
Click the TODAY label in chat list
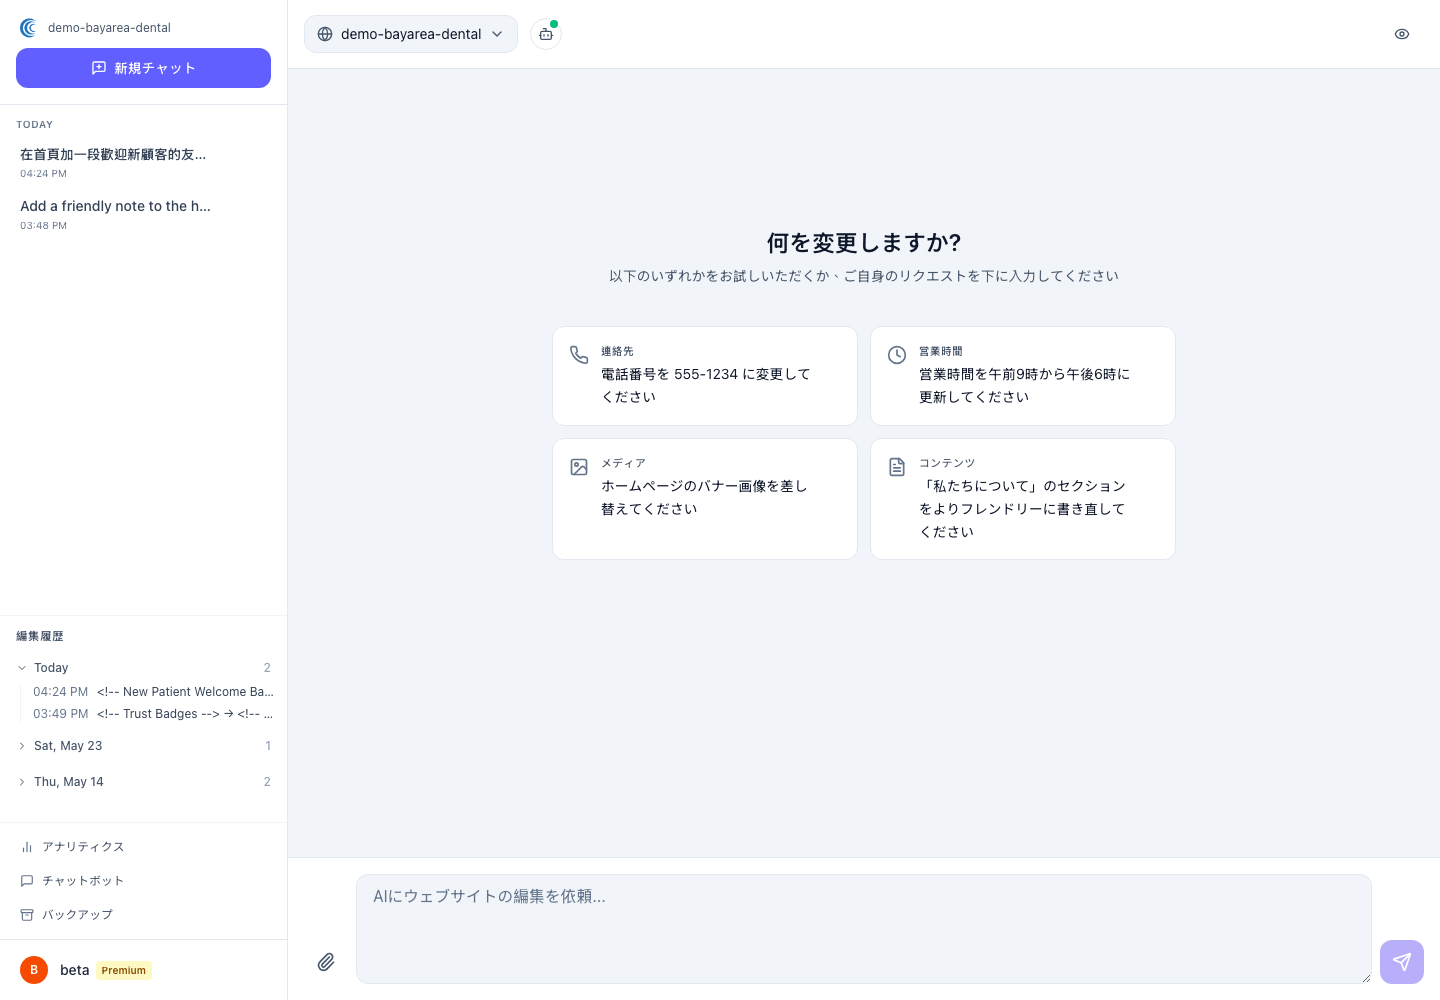point(35,125)
